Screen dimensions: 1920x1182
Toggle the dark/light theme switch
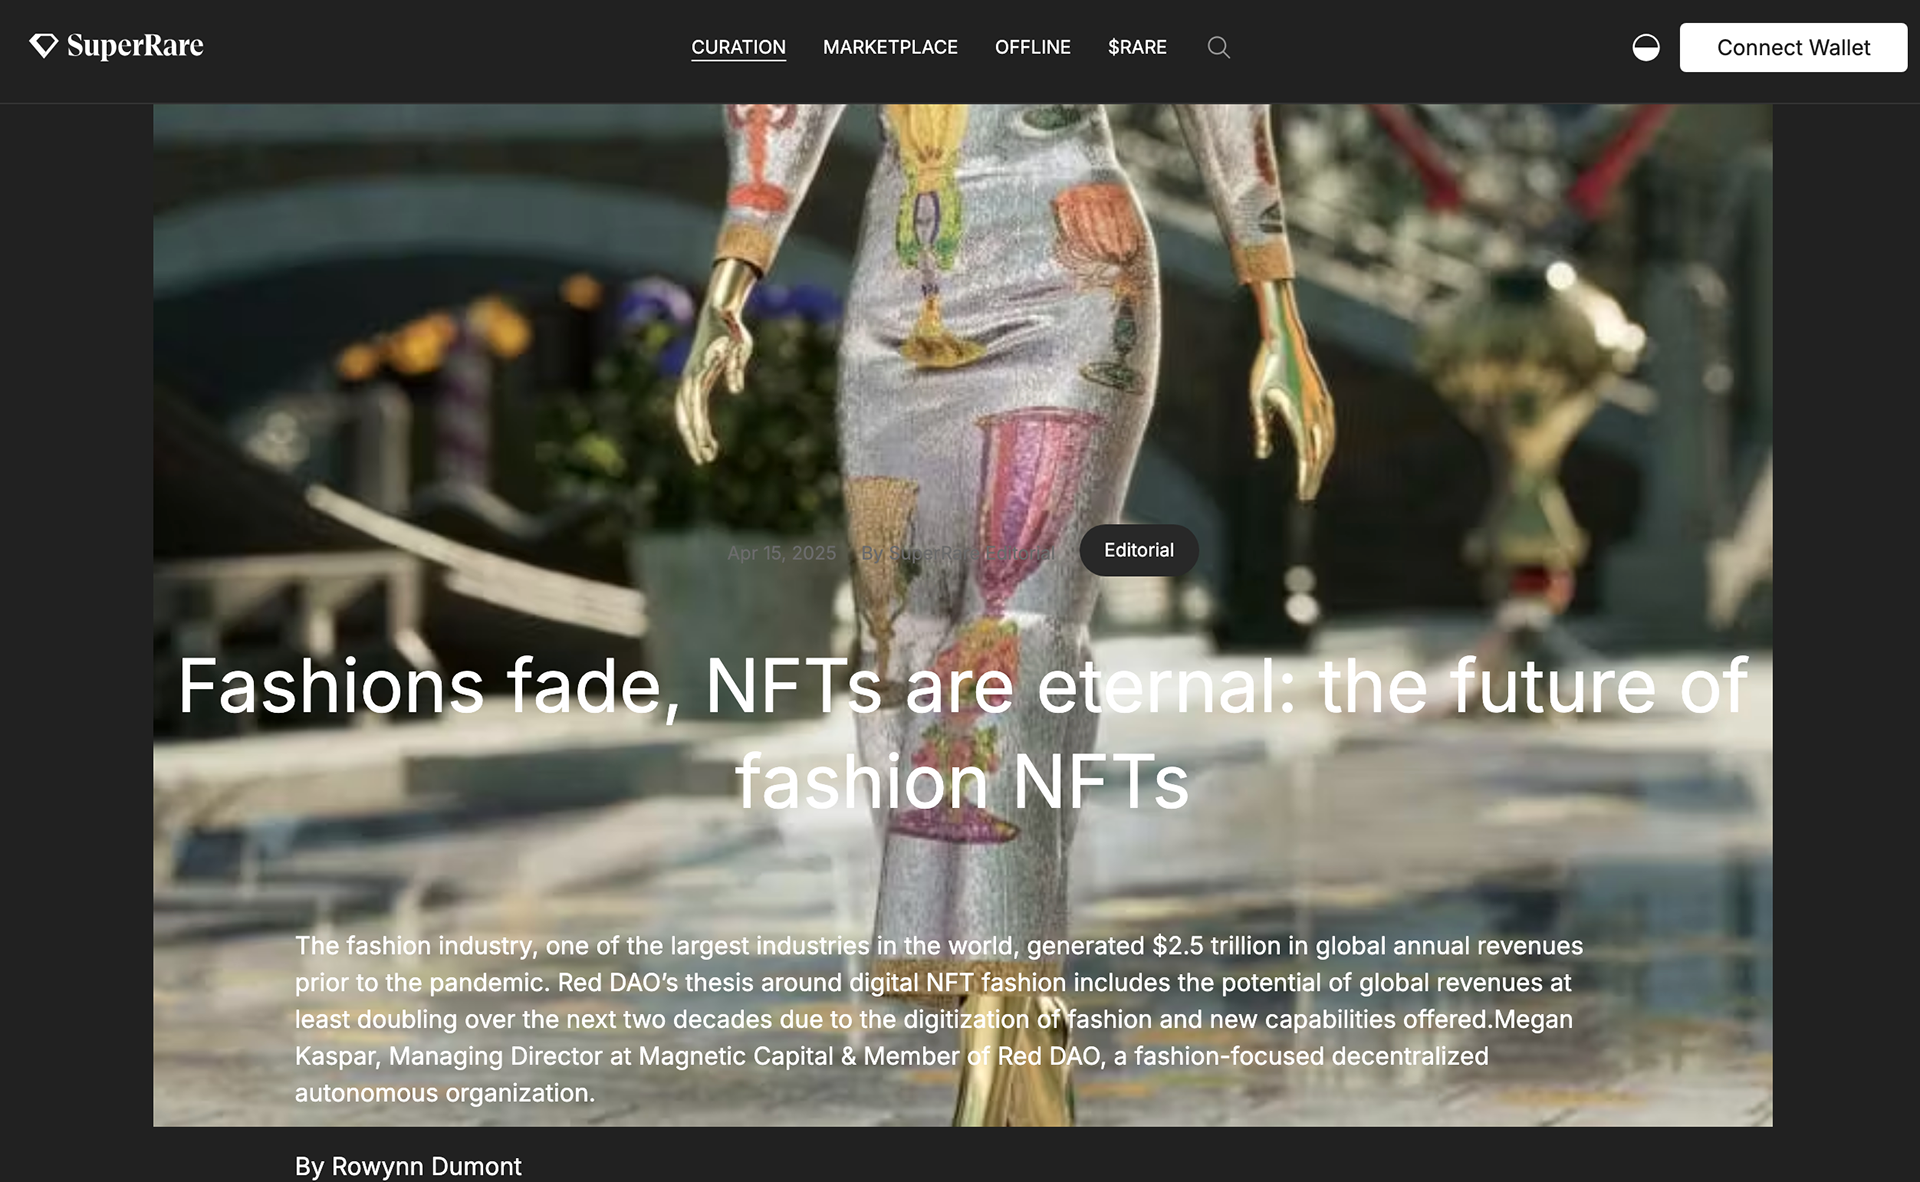click(1645, 47)
